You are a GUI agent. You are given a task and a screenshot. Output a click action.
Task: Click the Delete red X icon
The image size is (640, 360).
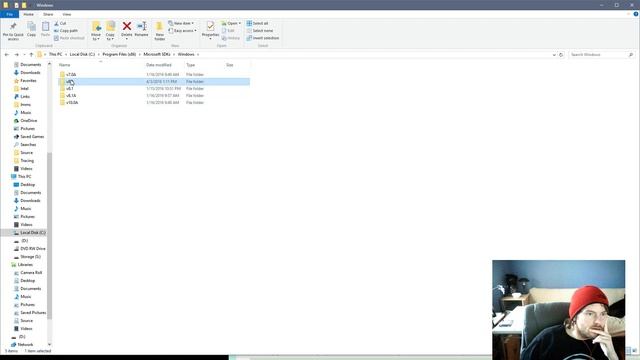tap(127, 26)
